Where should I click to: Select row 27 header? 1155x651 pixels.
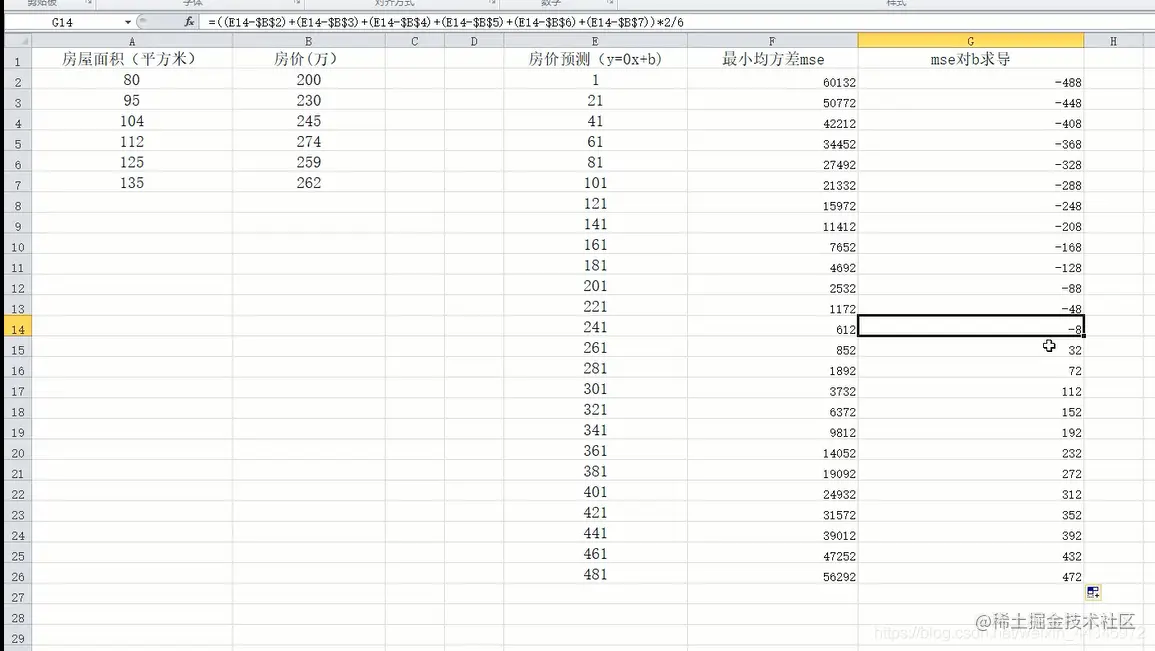tap(18, 597)
